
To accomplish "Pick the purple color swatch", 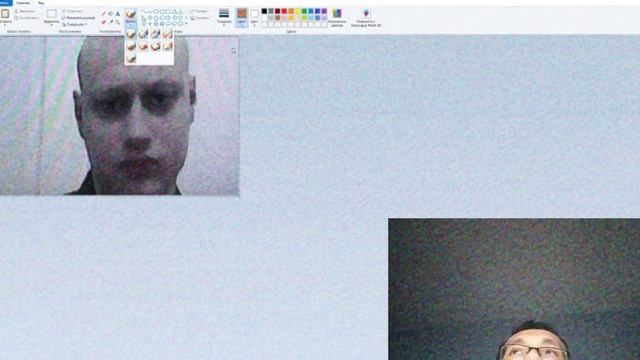I will tap(324, 11).
